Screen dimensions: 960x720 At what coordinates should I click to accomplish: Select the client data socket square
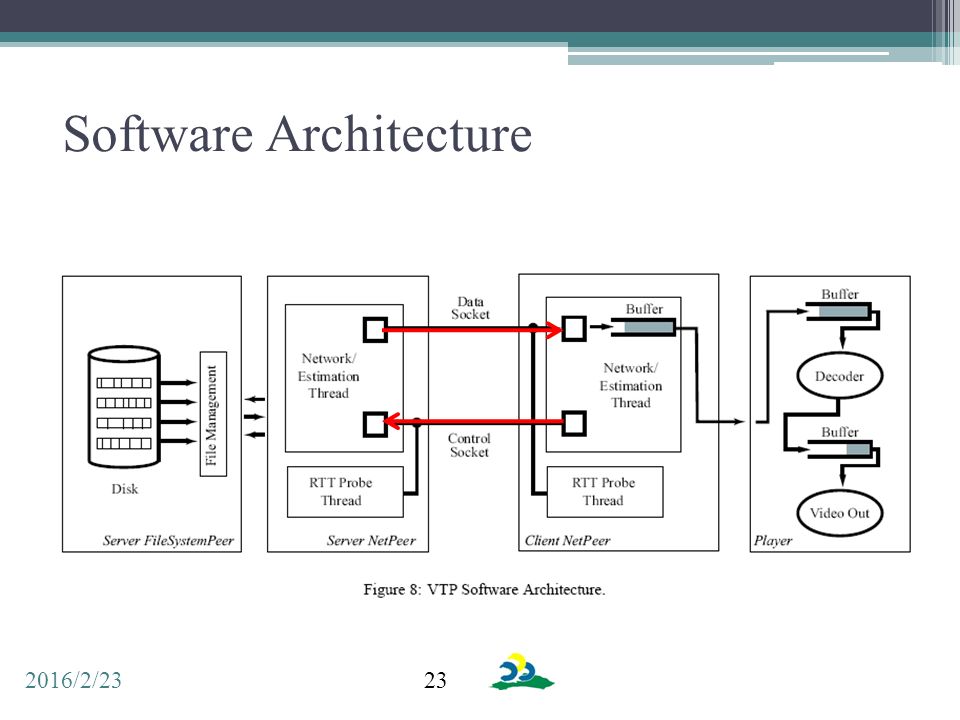[x=574, y=328]
